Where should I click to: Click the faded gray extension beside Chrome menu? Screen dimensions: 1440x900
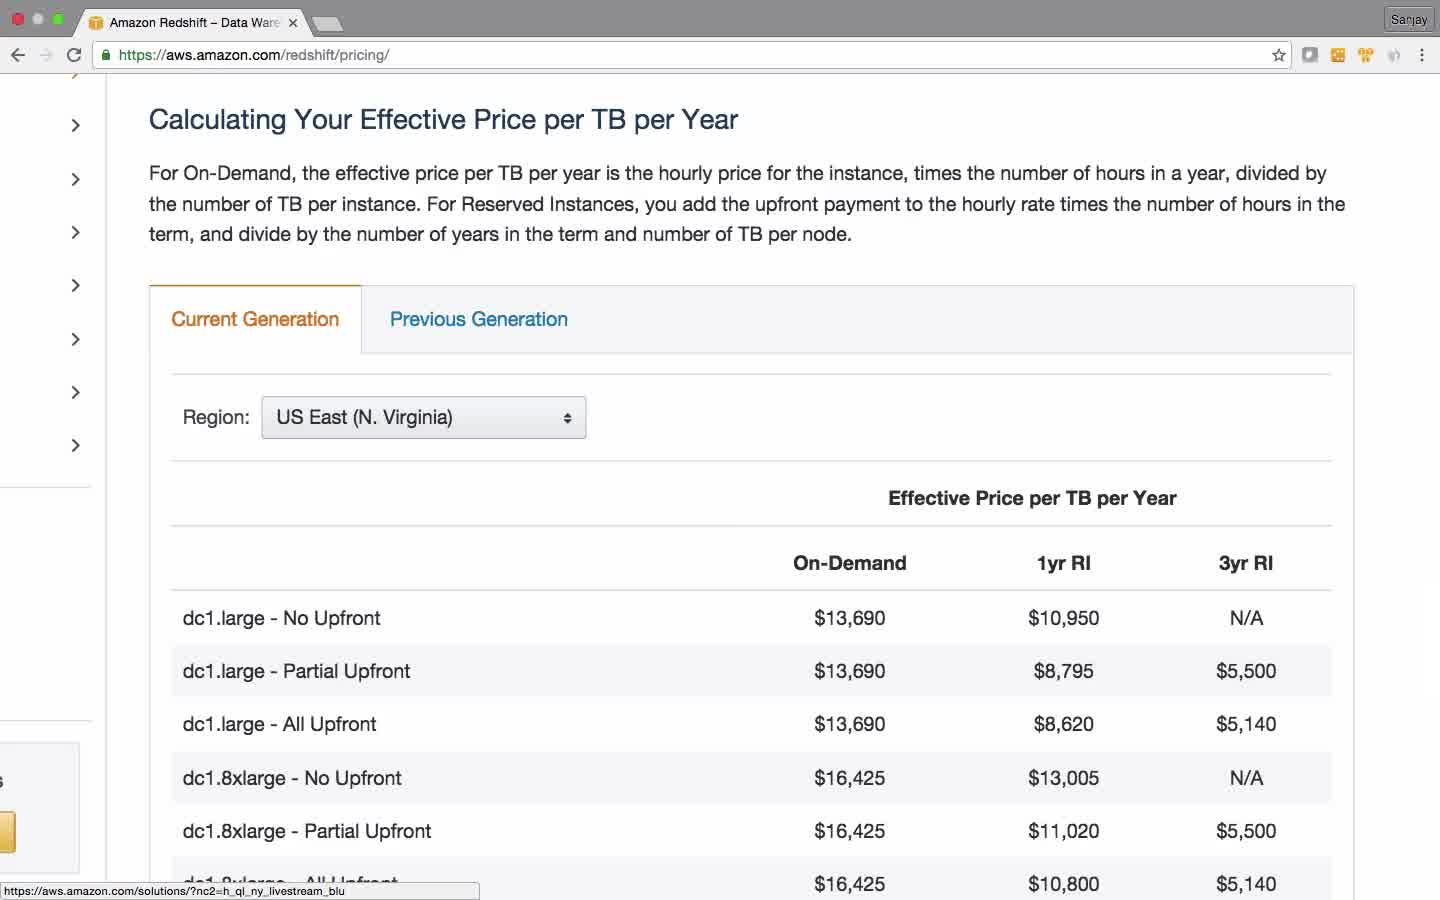tap(1394, 55)
